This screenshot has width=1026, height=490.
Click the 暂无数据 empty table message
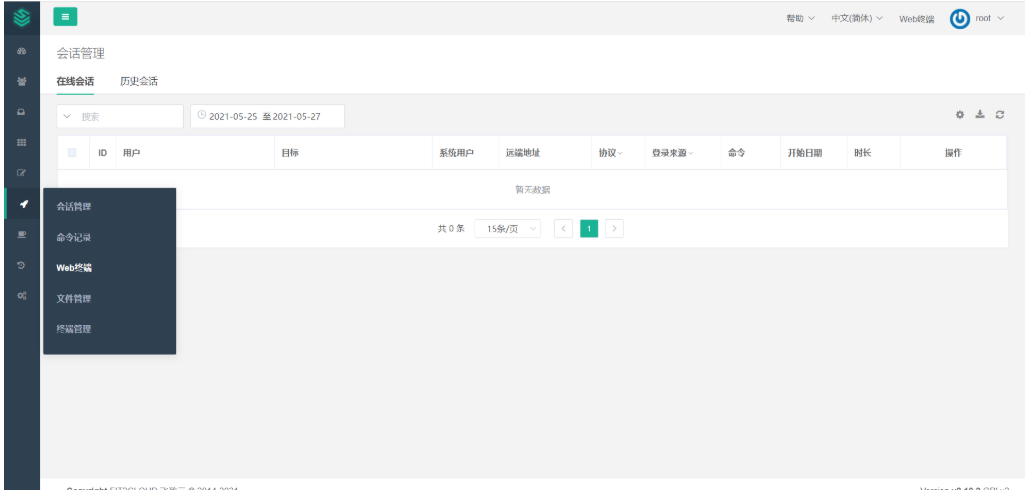pos(533,190)
